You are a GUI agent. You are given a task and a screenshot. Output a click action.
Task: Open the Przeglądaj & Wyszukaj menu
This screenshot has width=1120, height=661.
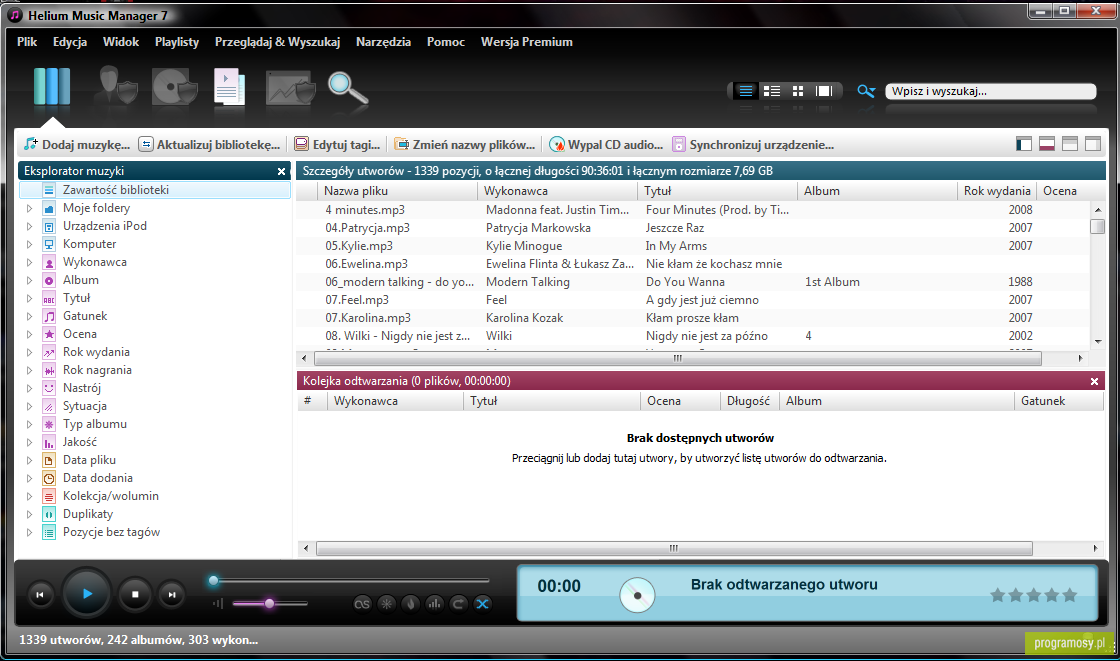tap(277, 41)
